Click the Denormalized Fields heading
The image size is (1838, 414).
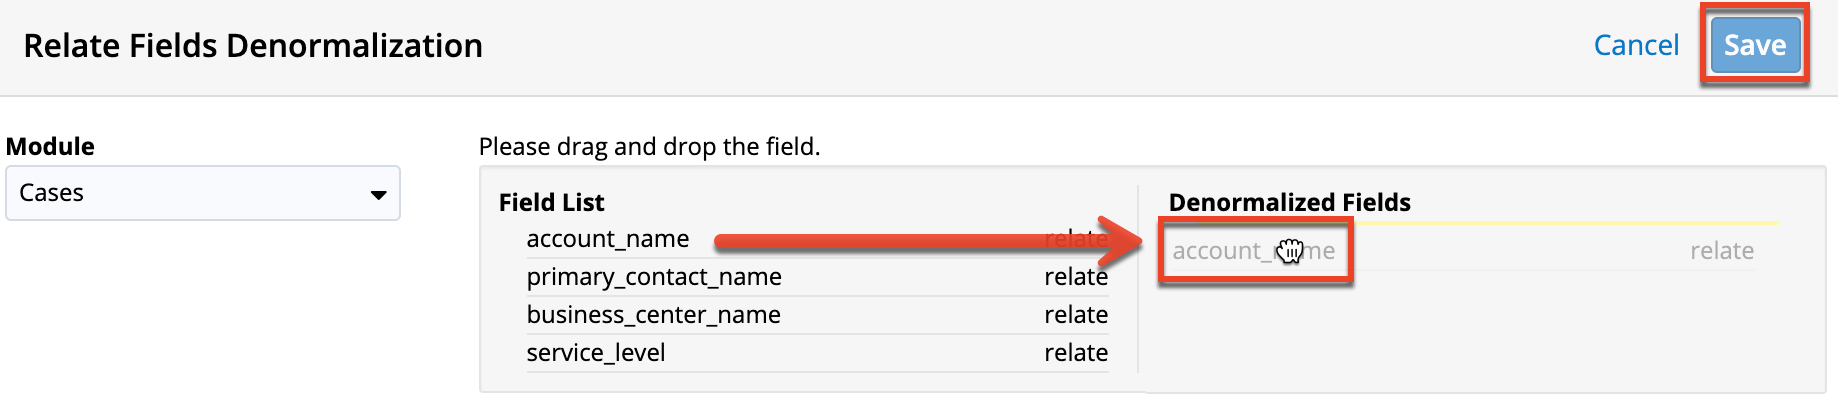(x=1289, y=203)
